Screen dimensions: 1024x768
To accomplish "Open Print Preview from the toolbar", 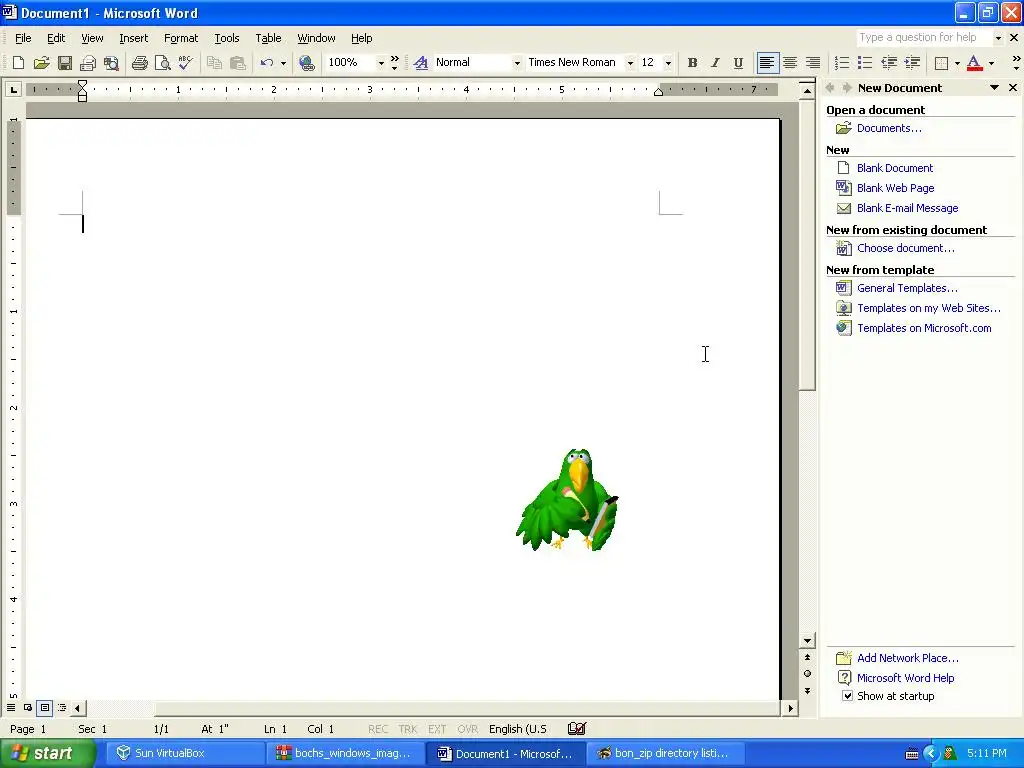I will [163, 63].
